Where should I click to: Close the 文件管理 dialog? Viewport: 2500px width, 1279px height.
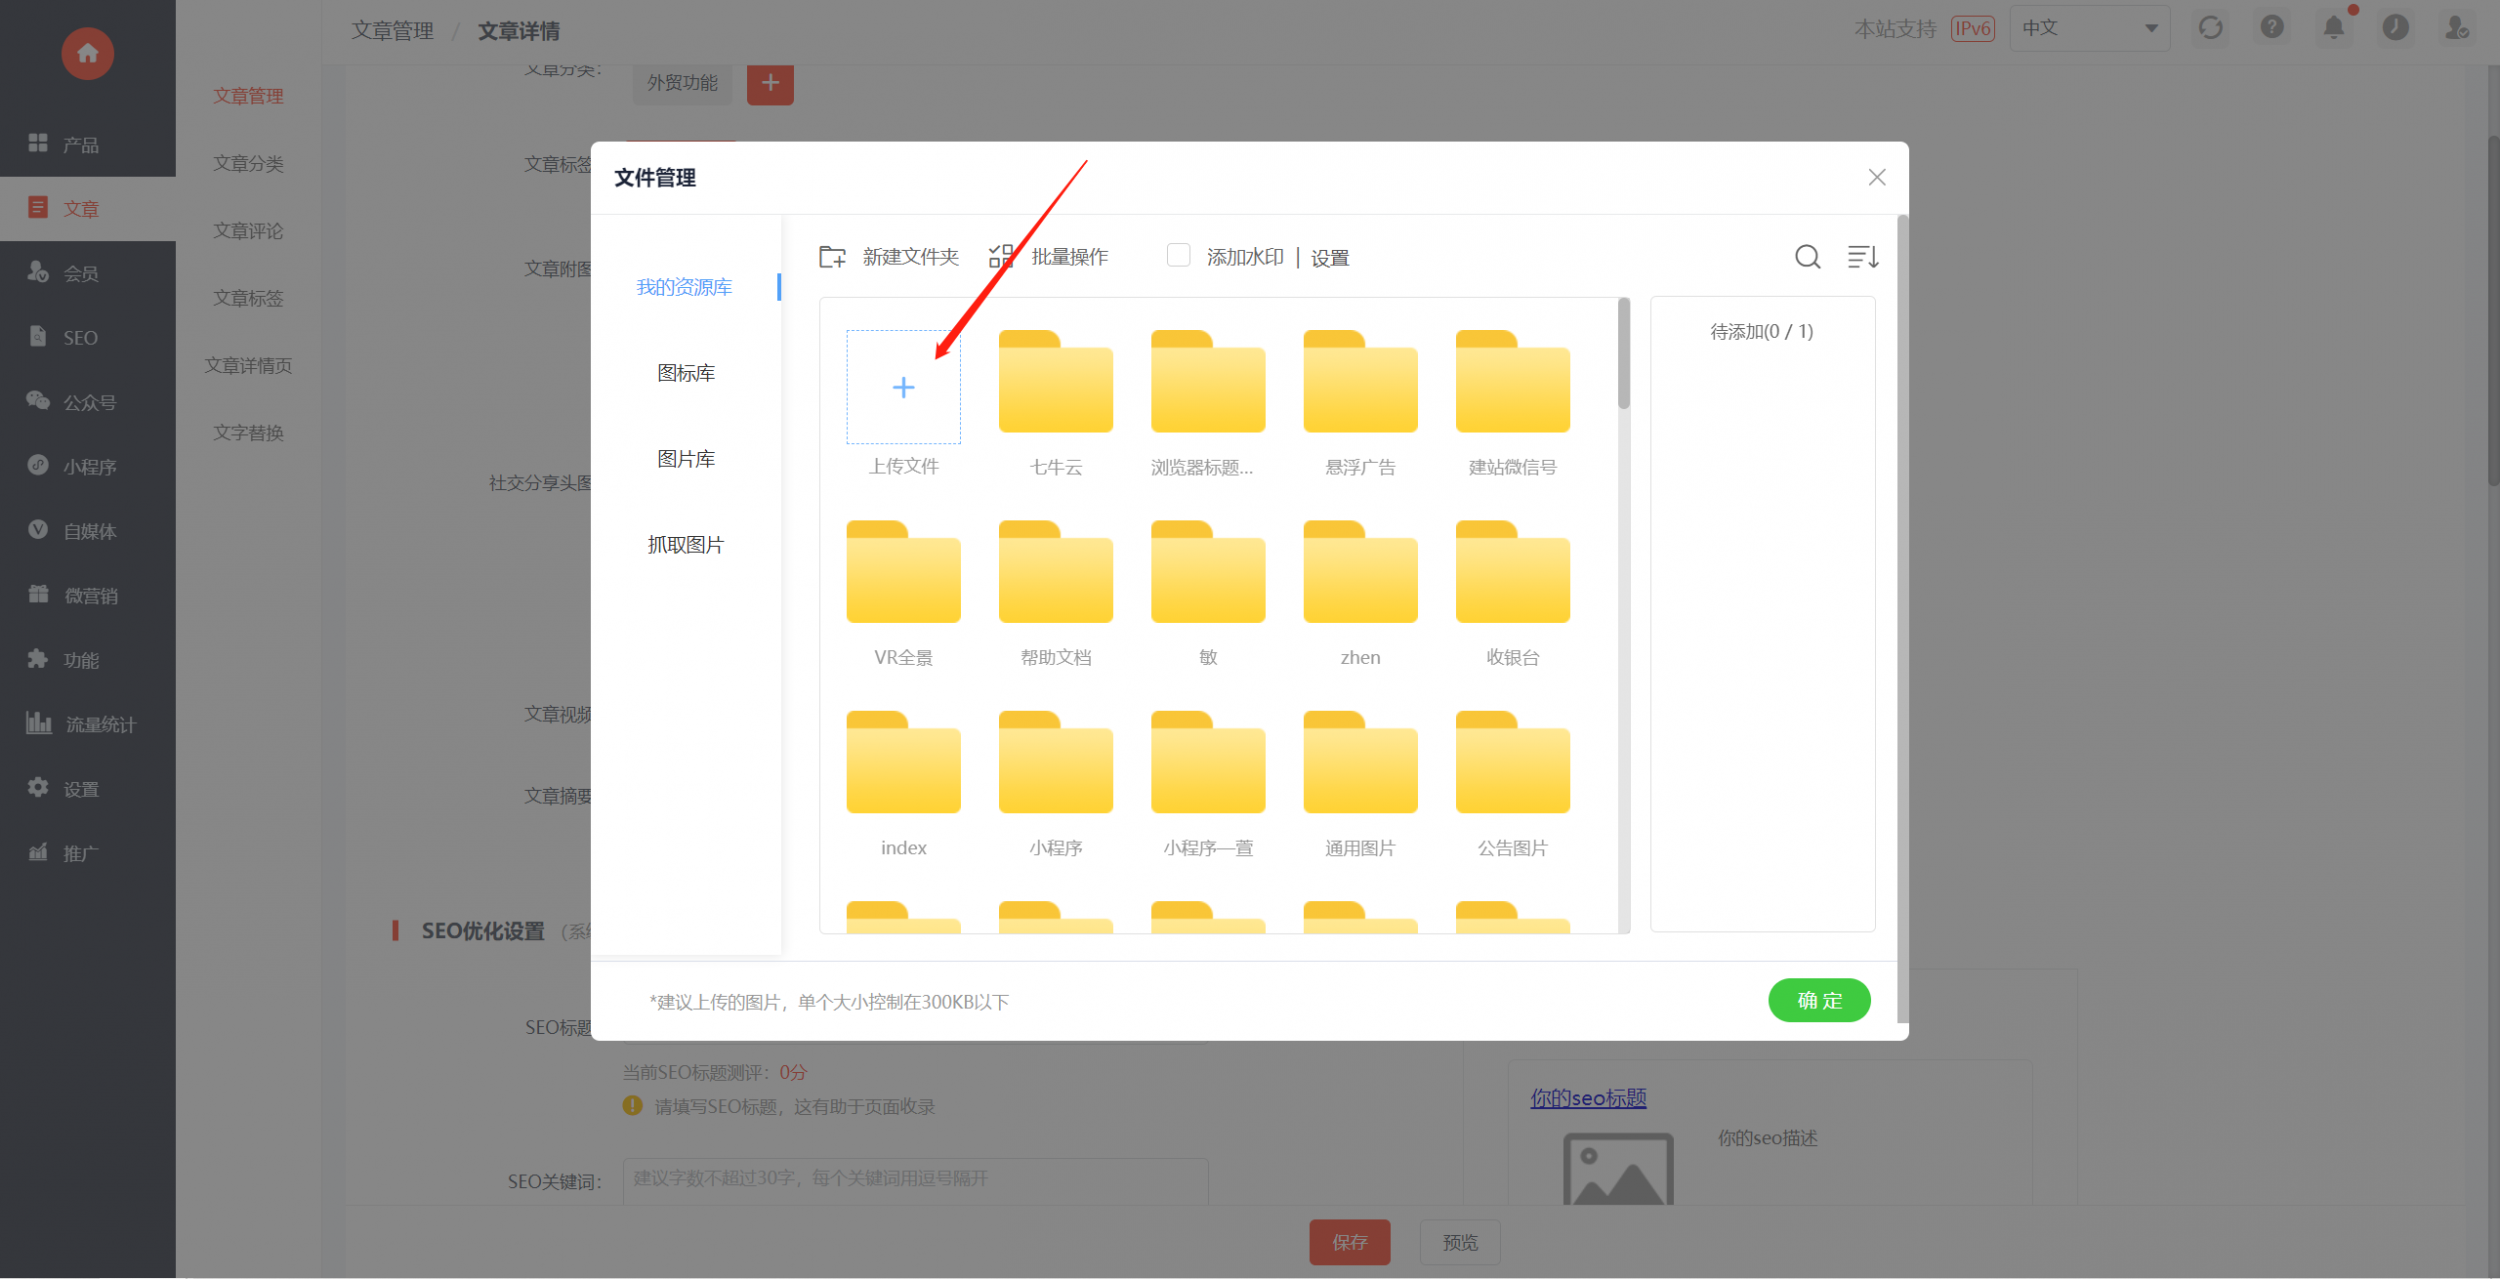click(1876, 177)
